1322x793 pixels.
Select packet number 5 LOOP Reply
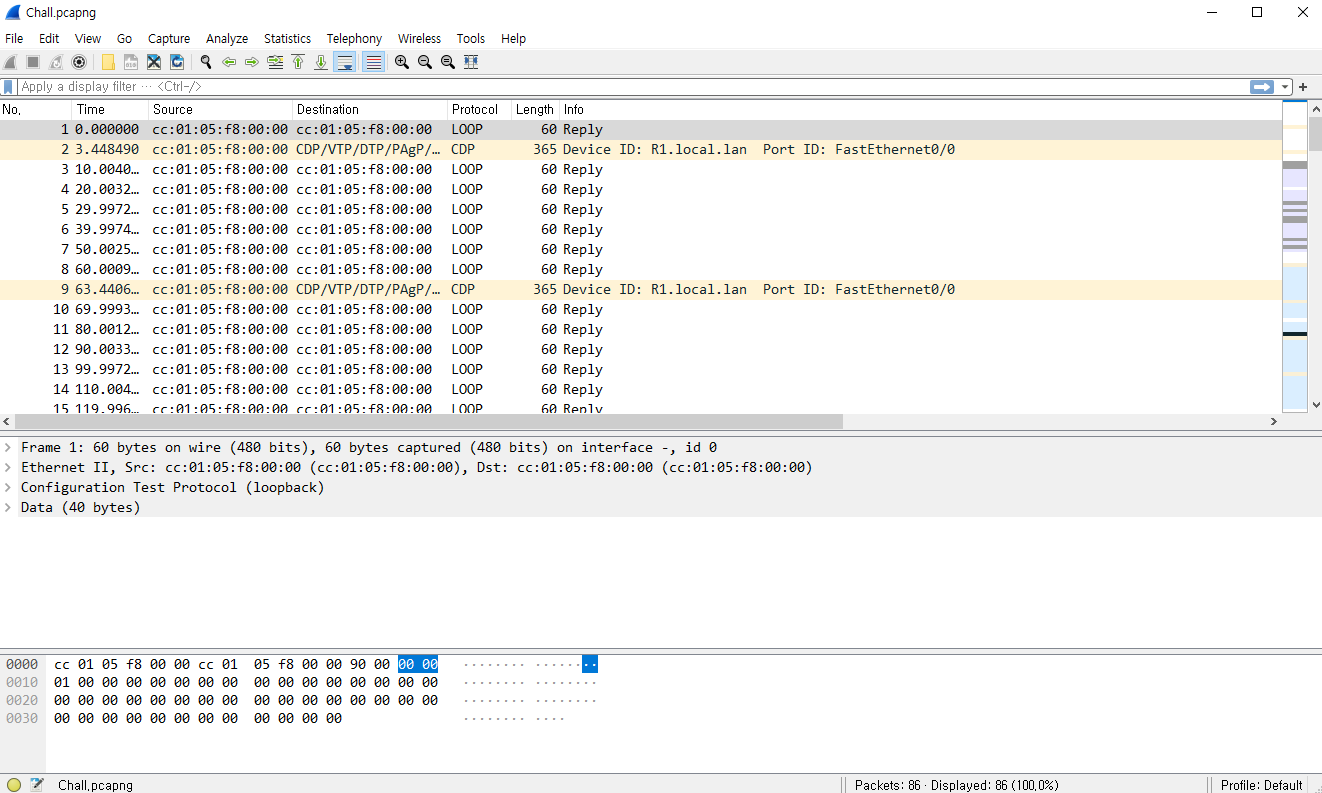(x=641, y=209)
